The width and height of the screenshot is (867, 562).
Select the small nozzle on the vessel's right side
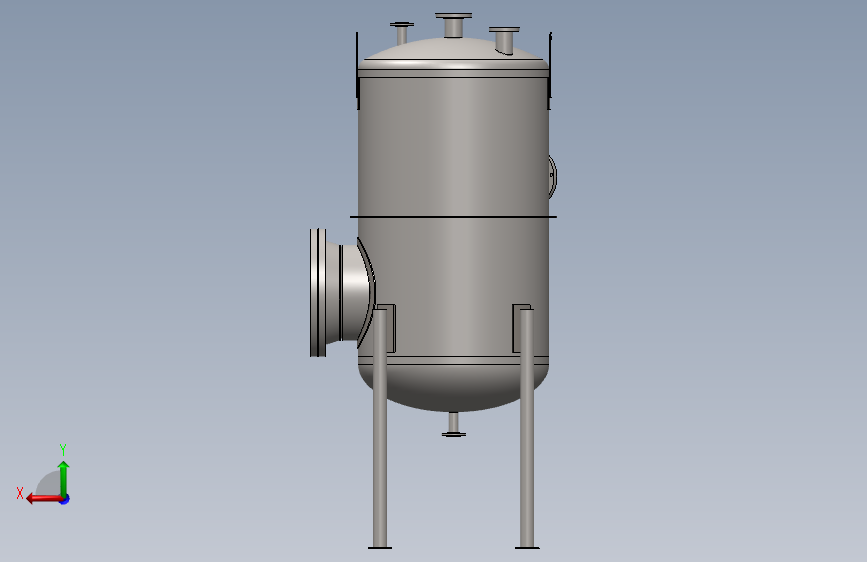tap(552, 176)
